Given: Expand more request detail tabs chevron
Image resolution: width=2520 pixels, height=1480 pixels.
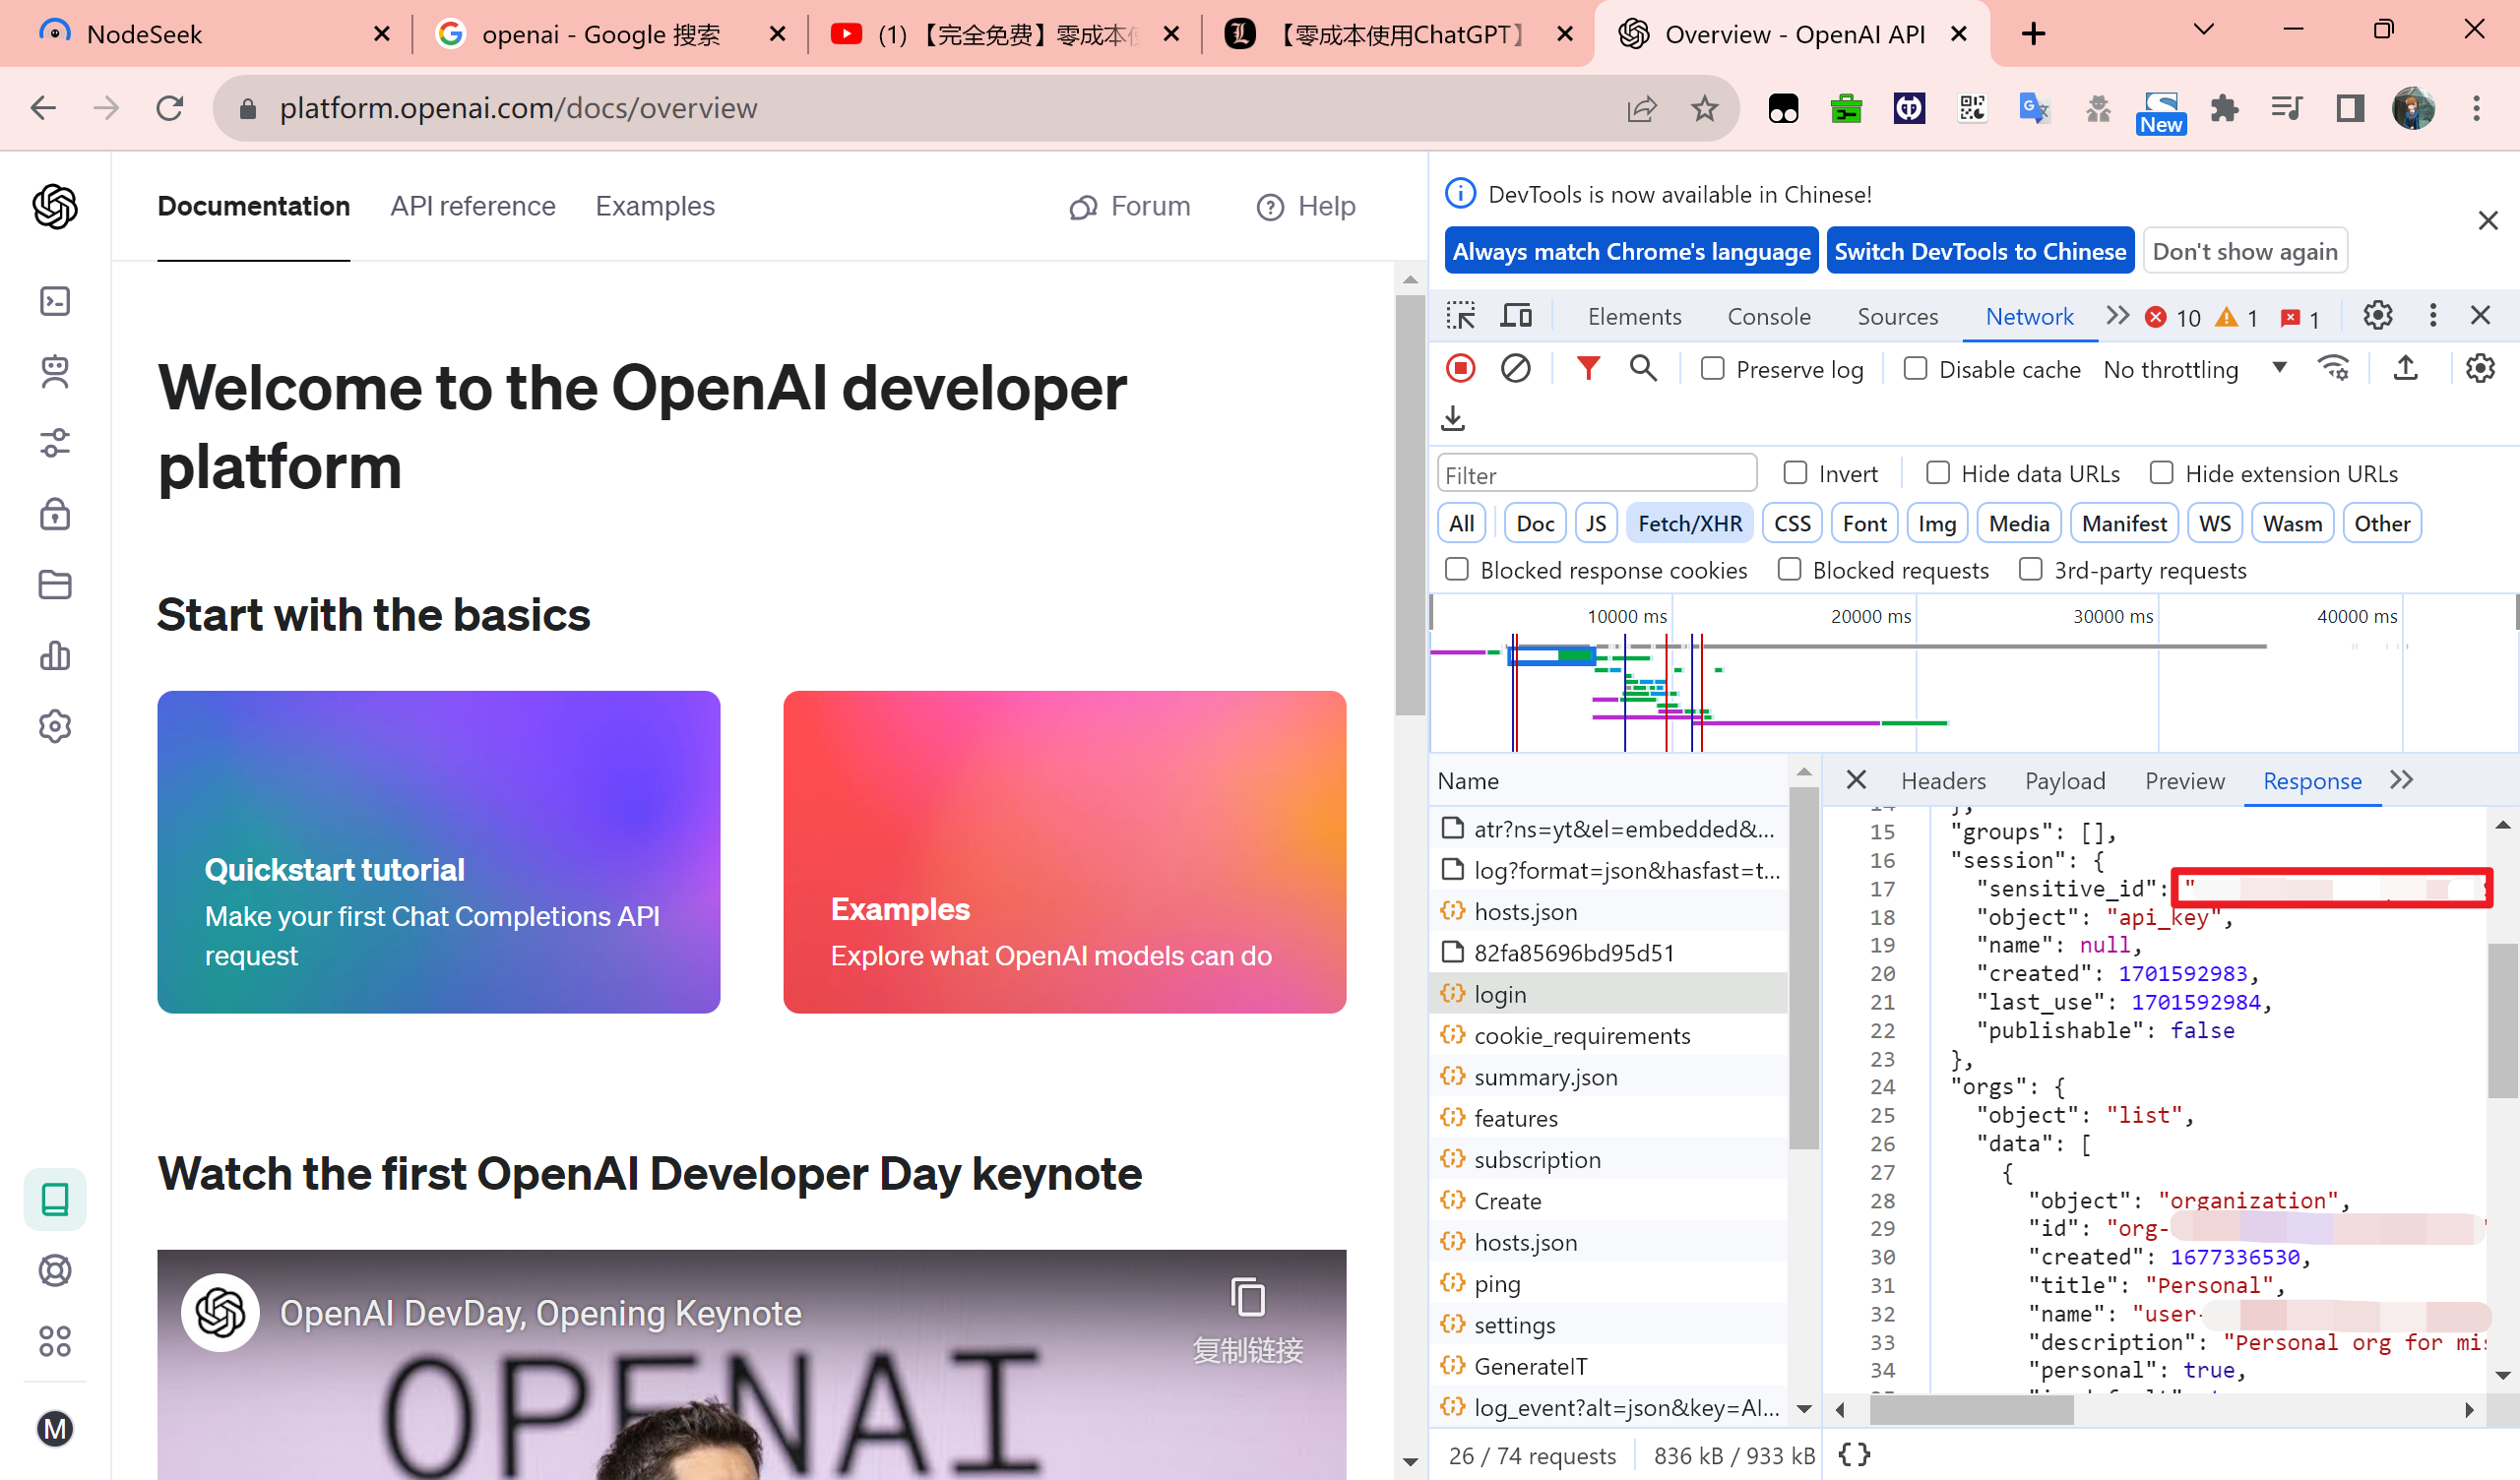Looking at the screenshot, I should coord(2401,780).
